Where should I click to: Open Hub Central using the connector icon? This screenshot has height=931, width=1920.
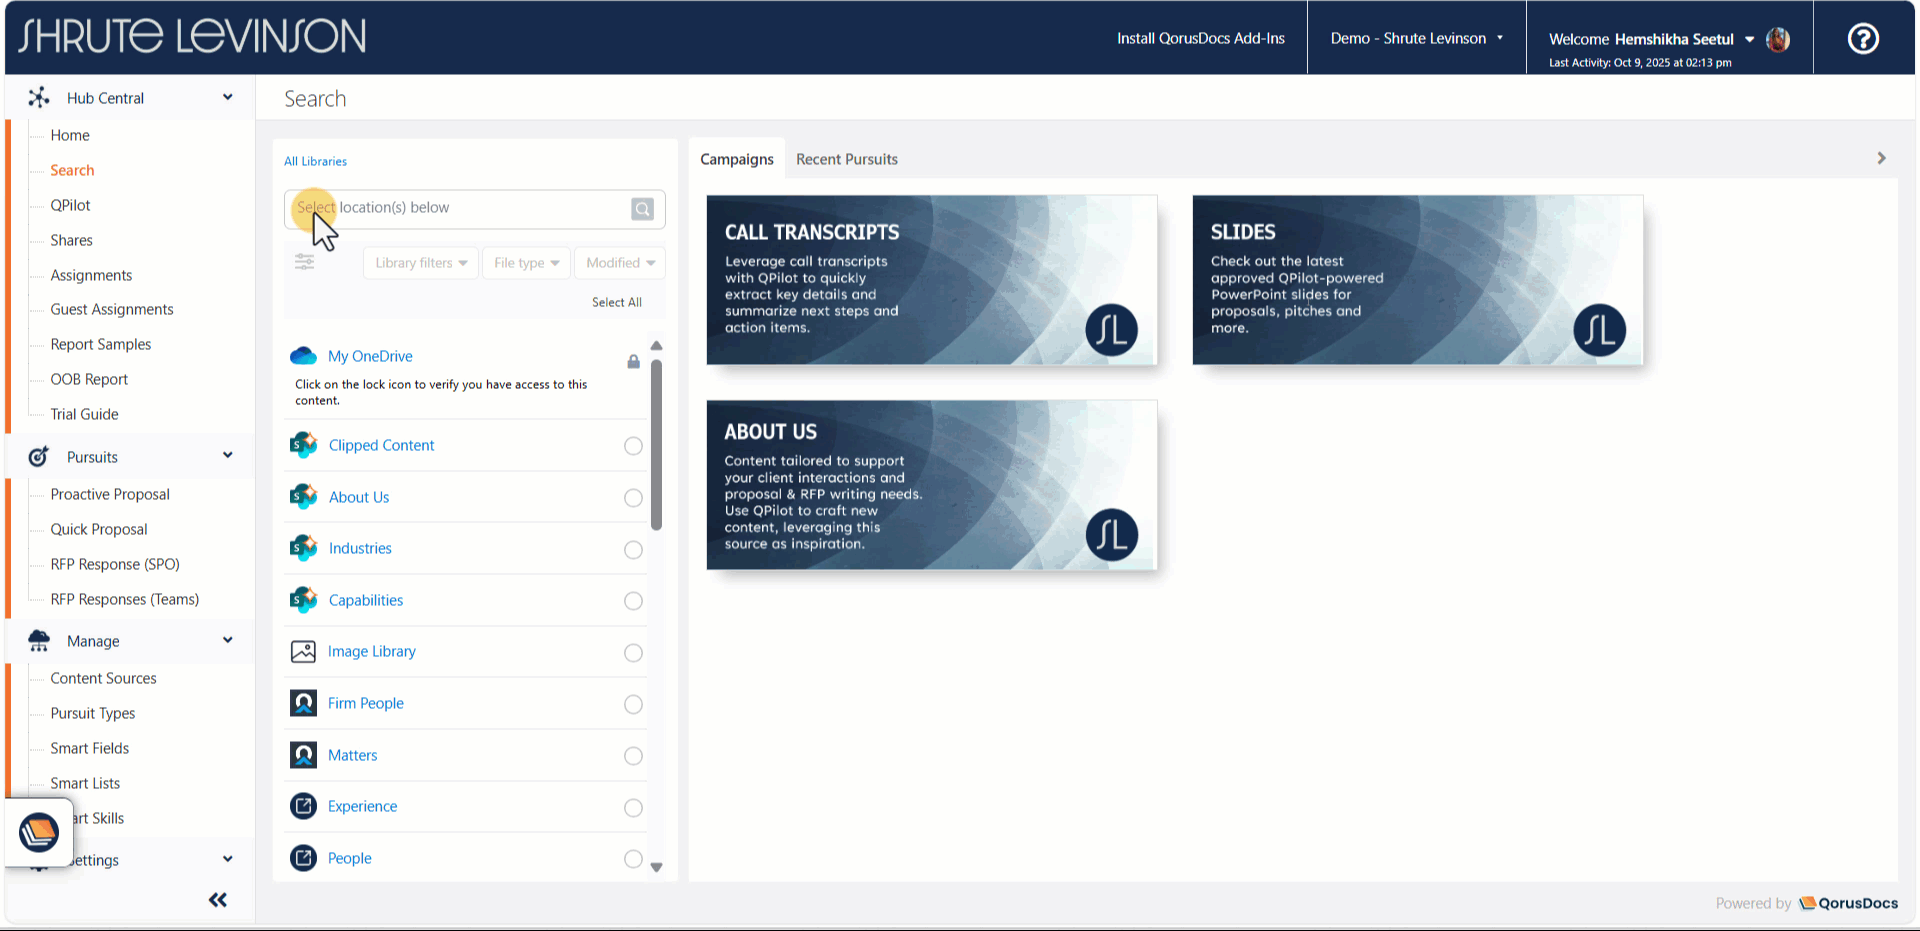coord(39,97)
